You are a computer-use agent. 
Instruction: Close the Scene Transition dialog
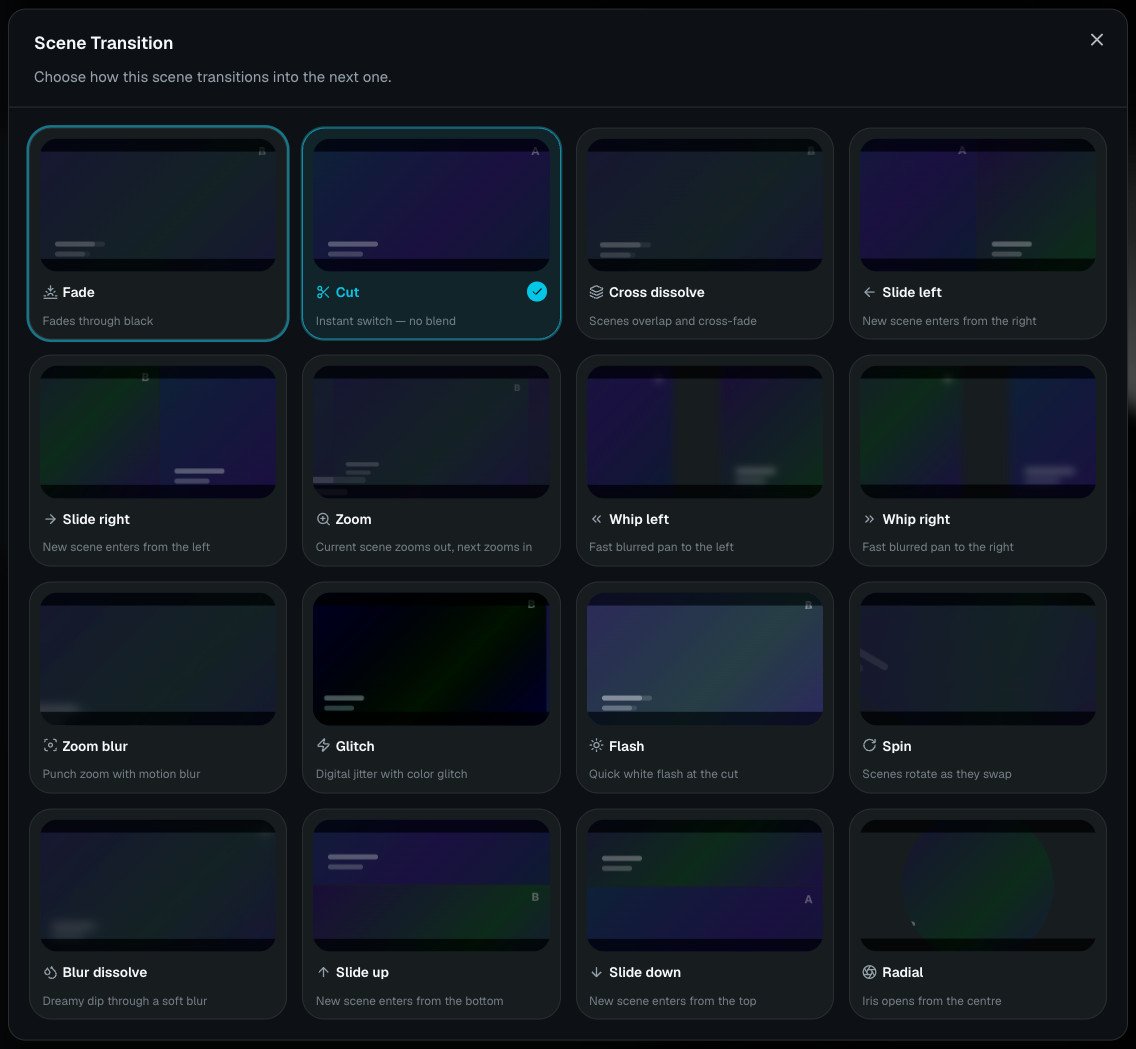click(x=1097, y=40)
